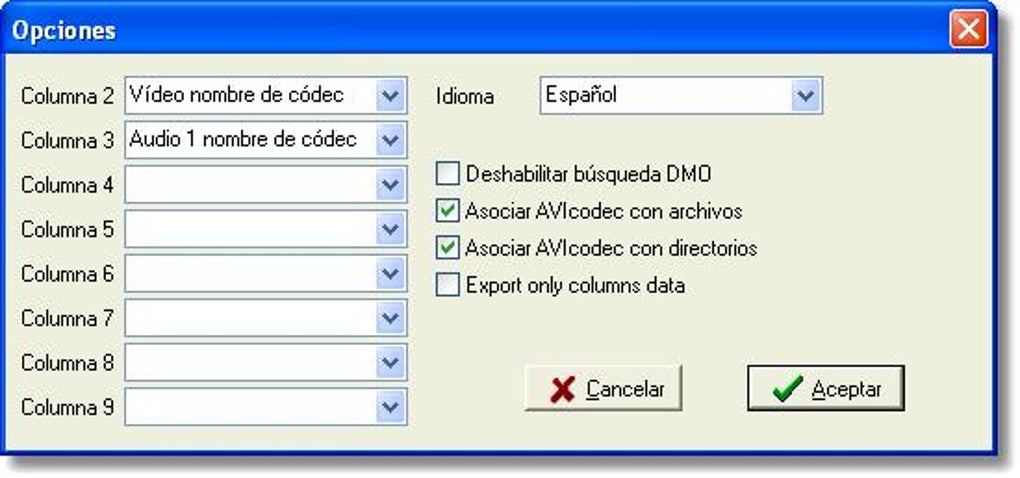The image size is (1020, 478).
Task: Expand the Columna 6 dropdown arrow
Action: tap(390, 274)
